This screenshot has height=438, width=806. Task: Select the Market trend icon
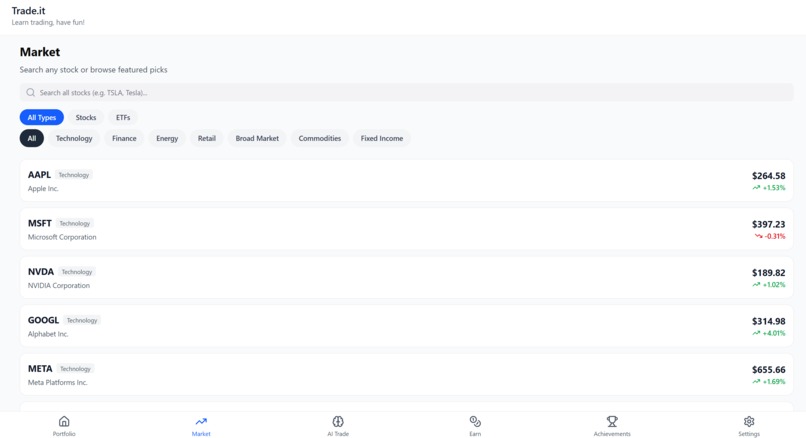click(201, 422)
